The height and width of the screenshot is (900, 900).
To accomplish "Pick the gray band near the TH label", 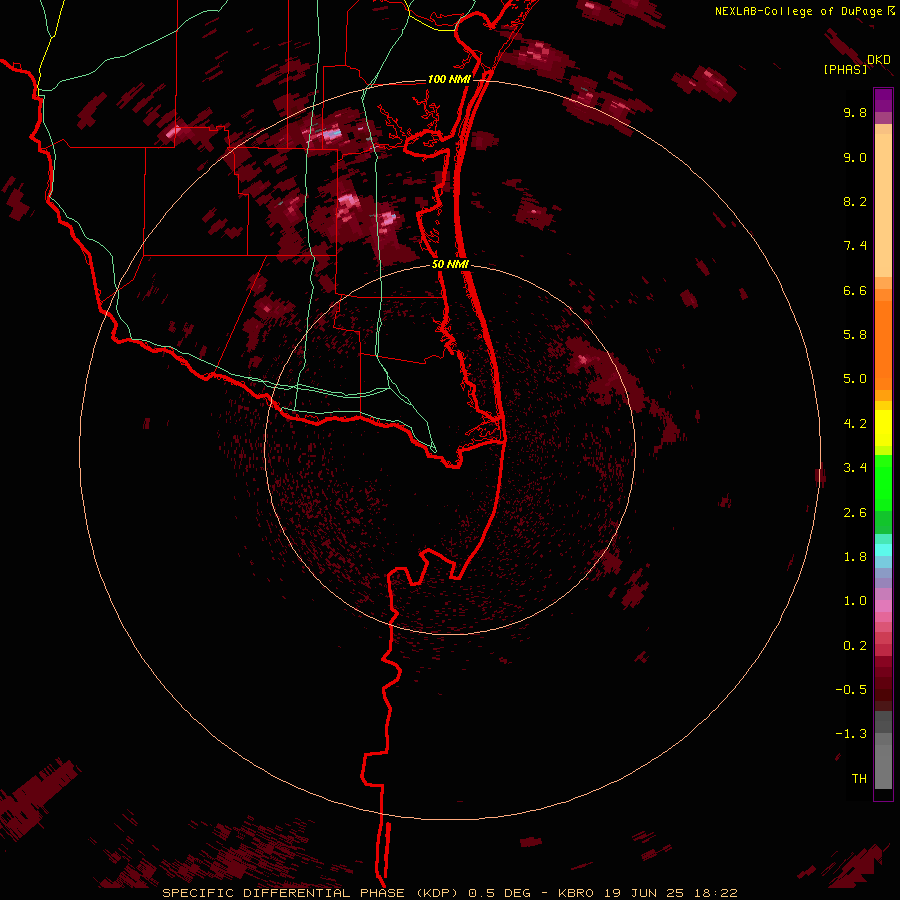I will click(x=883, y=766).
